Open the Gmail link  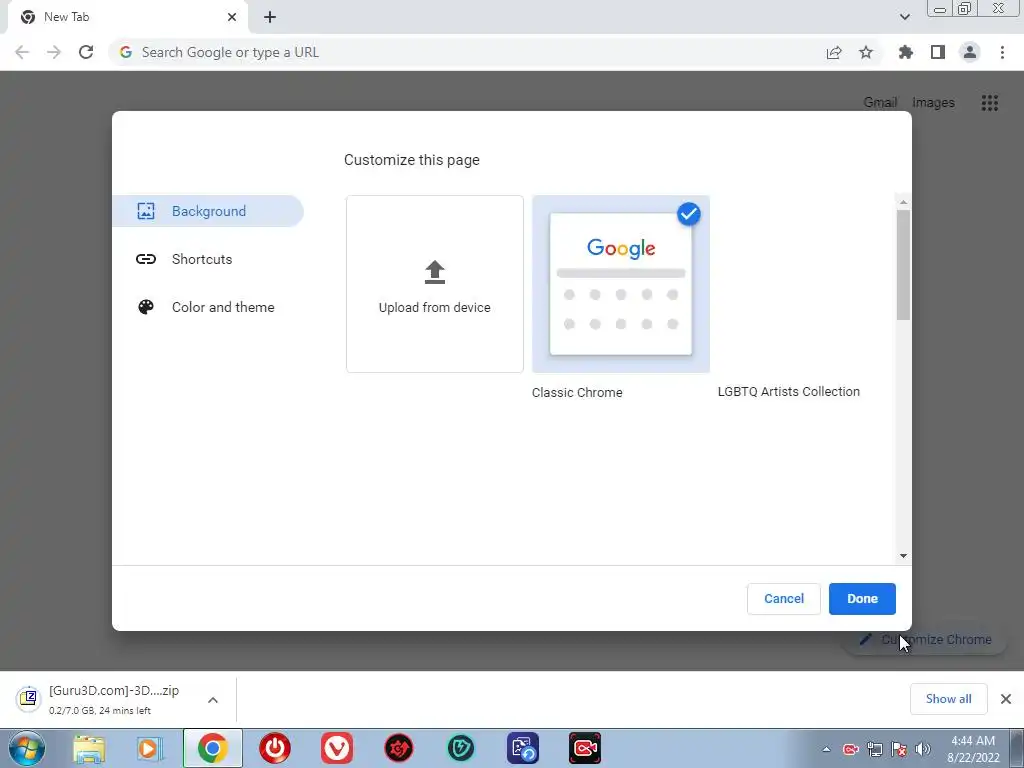(x=880, y=103)
